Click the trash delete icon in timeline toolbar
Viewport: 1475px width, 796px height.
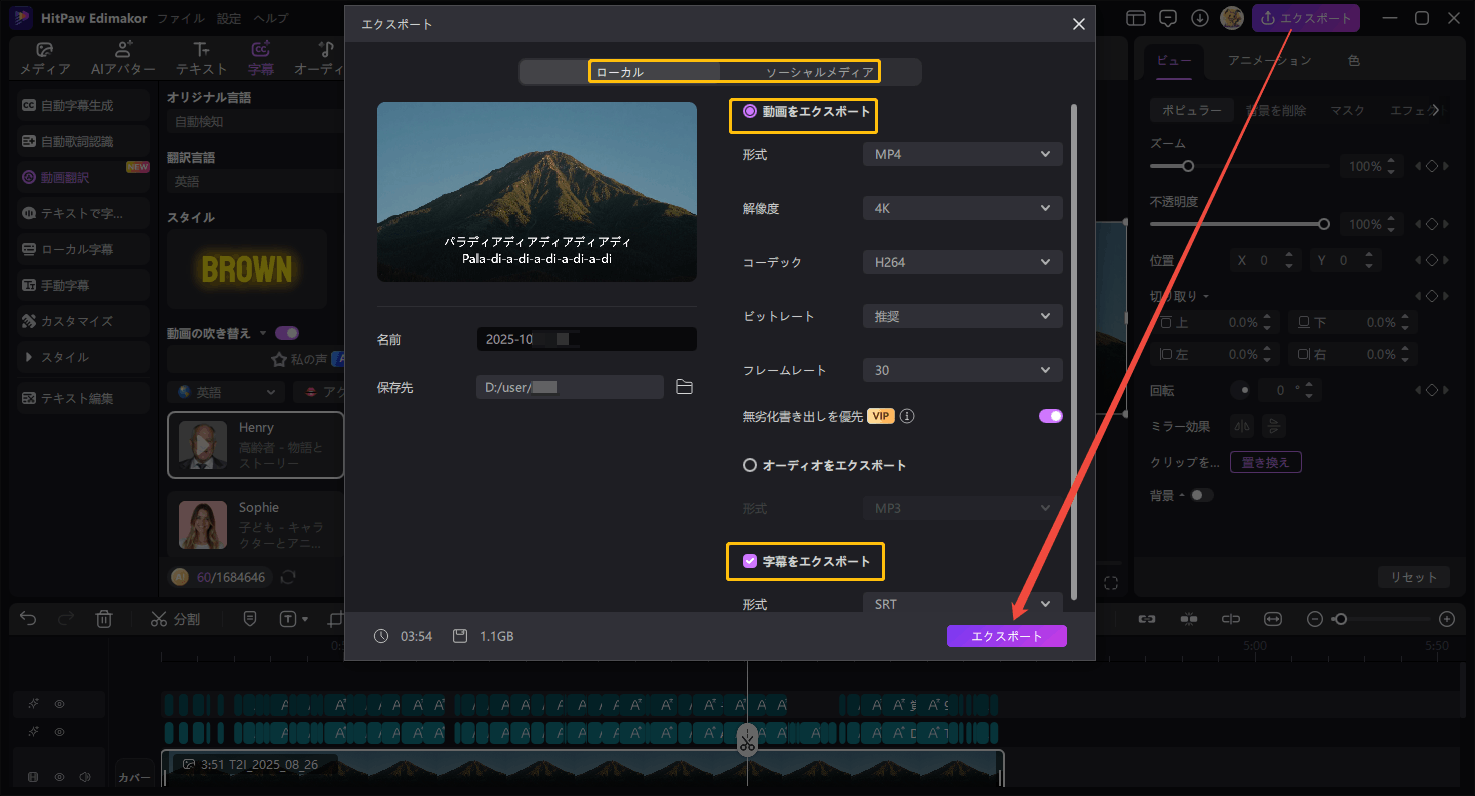point(104,619)
